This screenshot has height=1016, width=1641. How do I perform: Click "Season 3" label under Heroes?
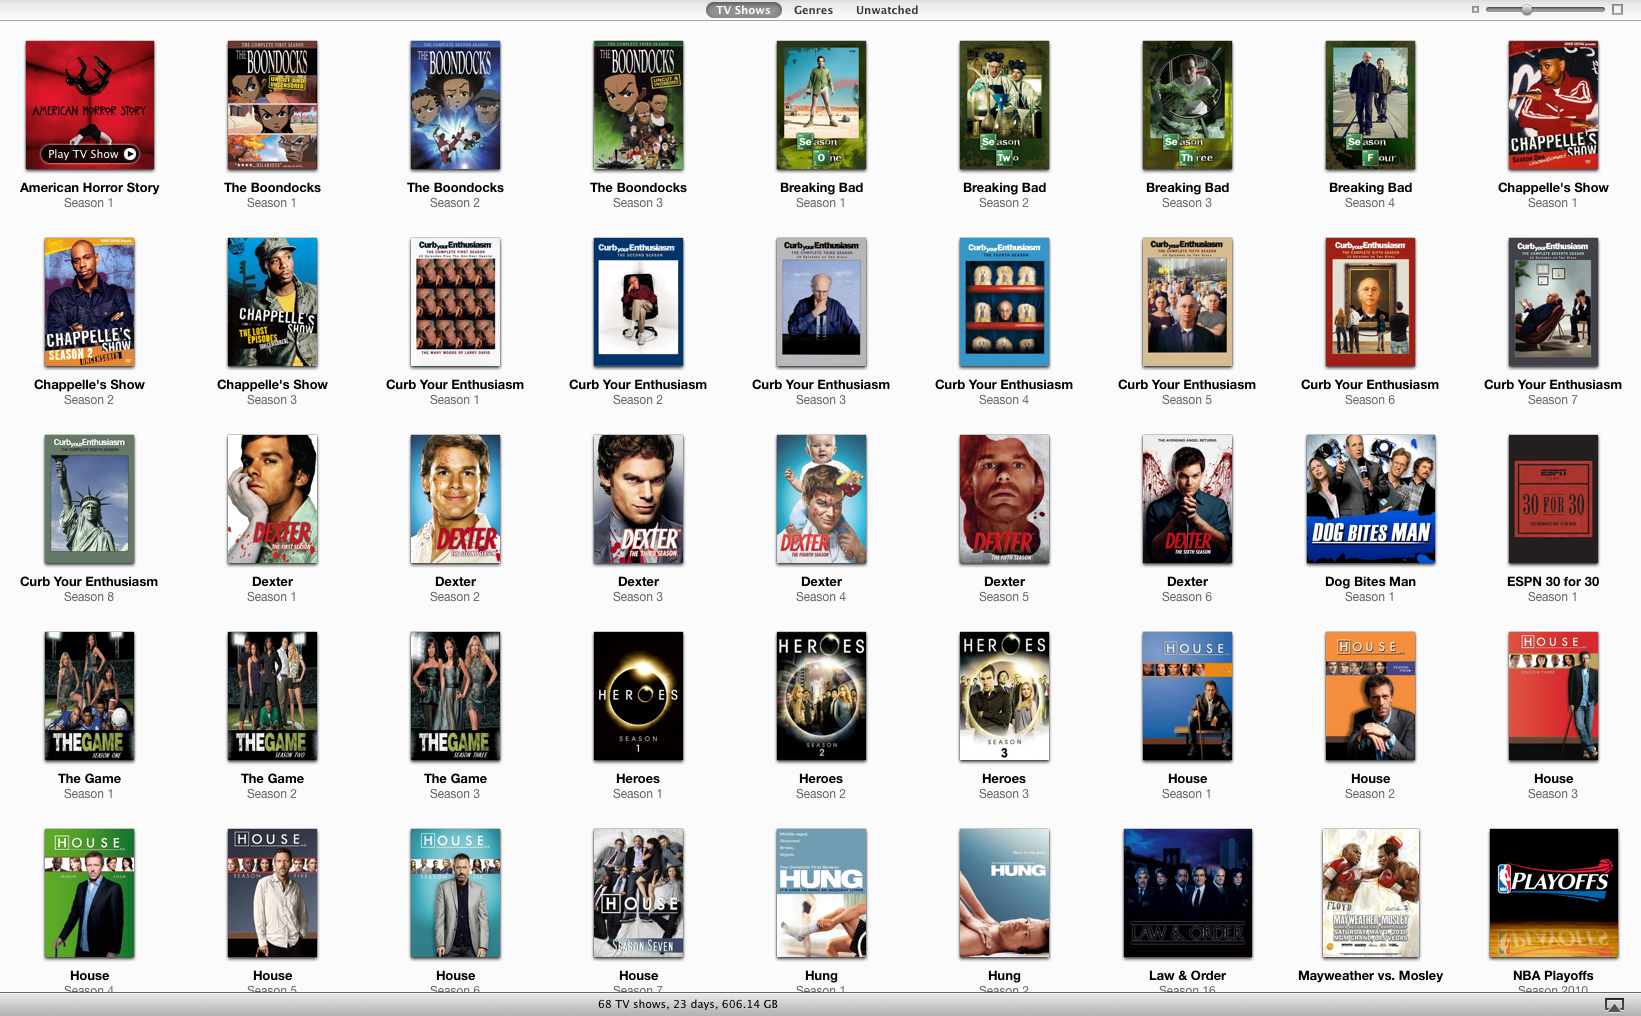click(1004, 794)
